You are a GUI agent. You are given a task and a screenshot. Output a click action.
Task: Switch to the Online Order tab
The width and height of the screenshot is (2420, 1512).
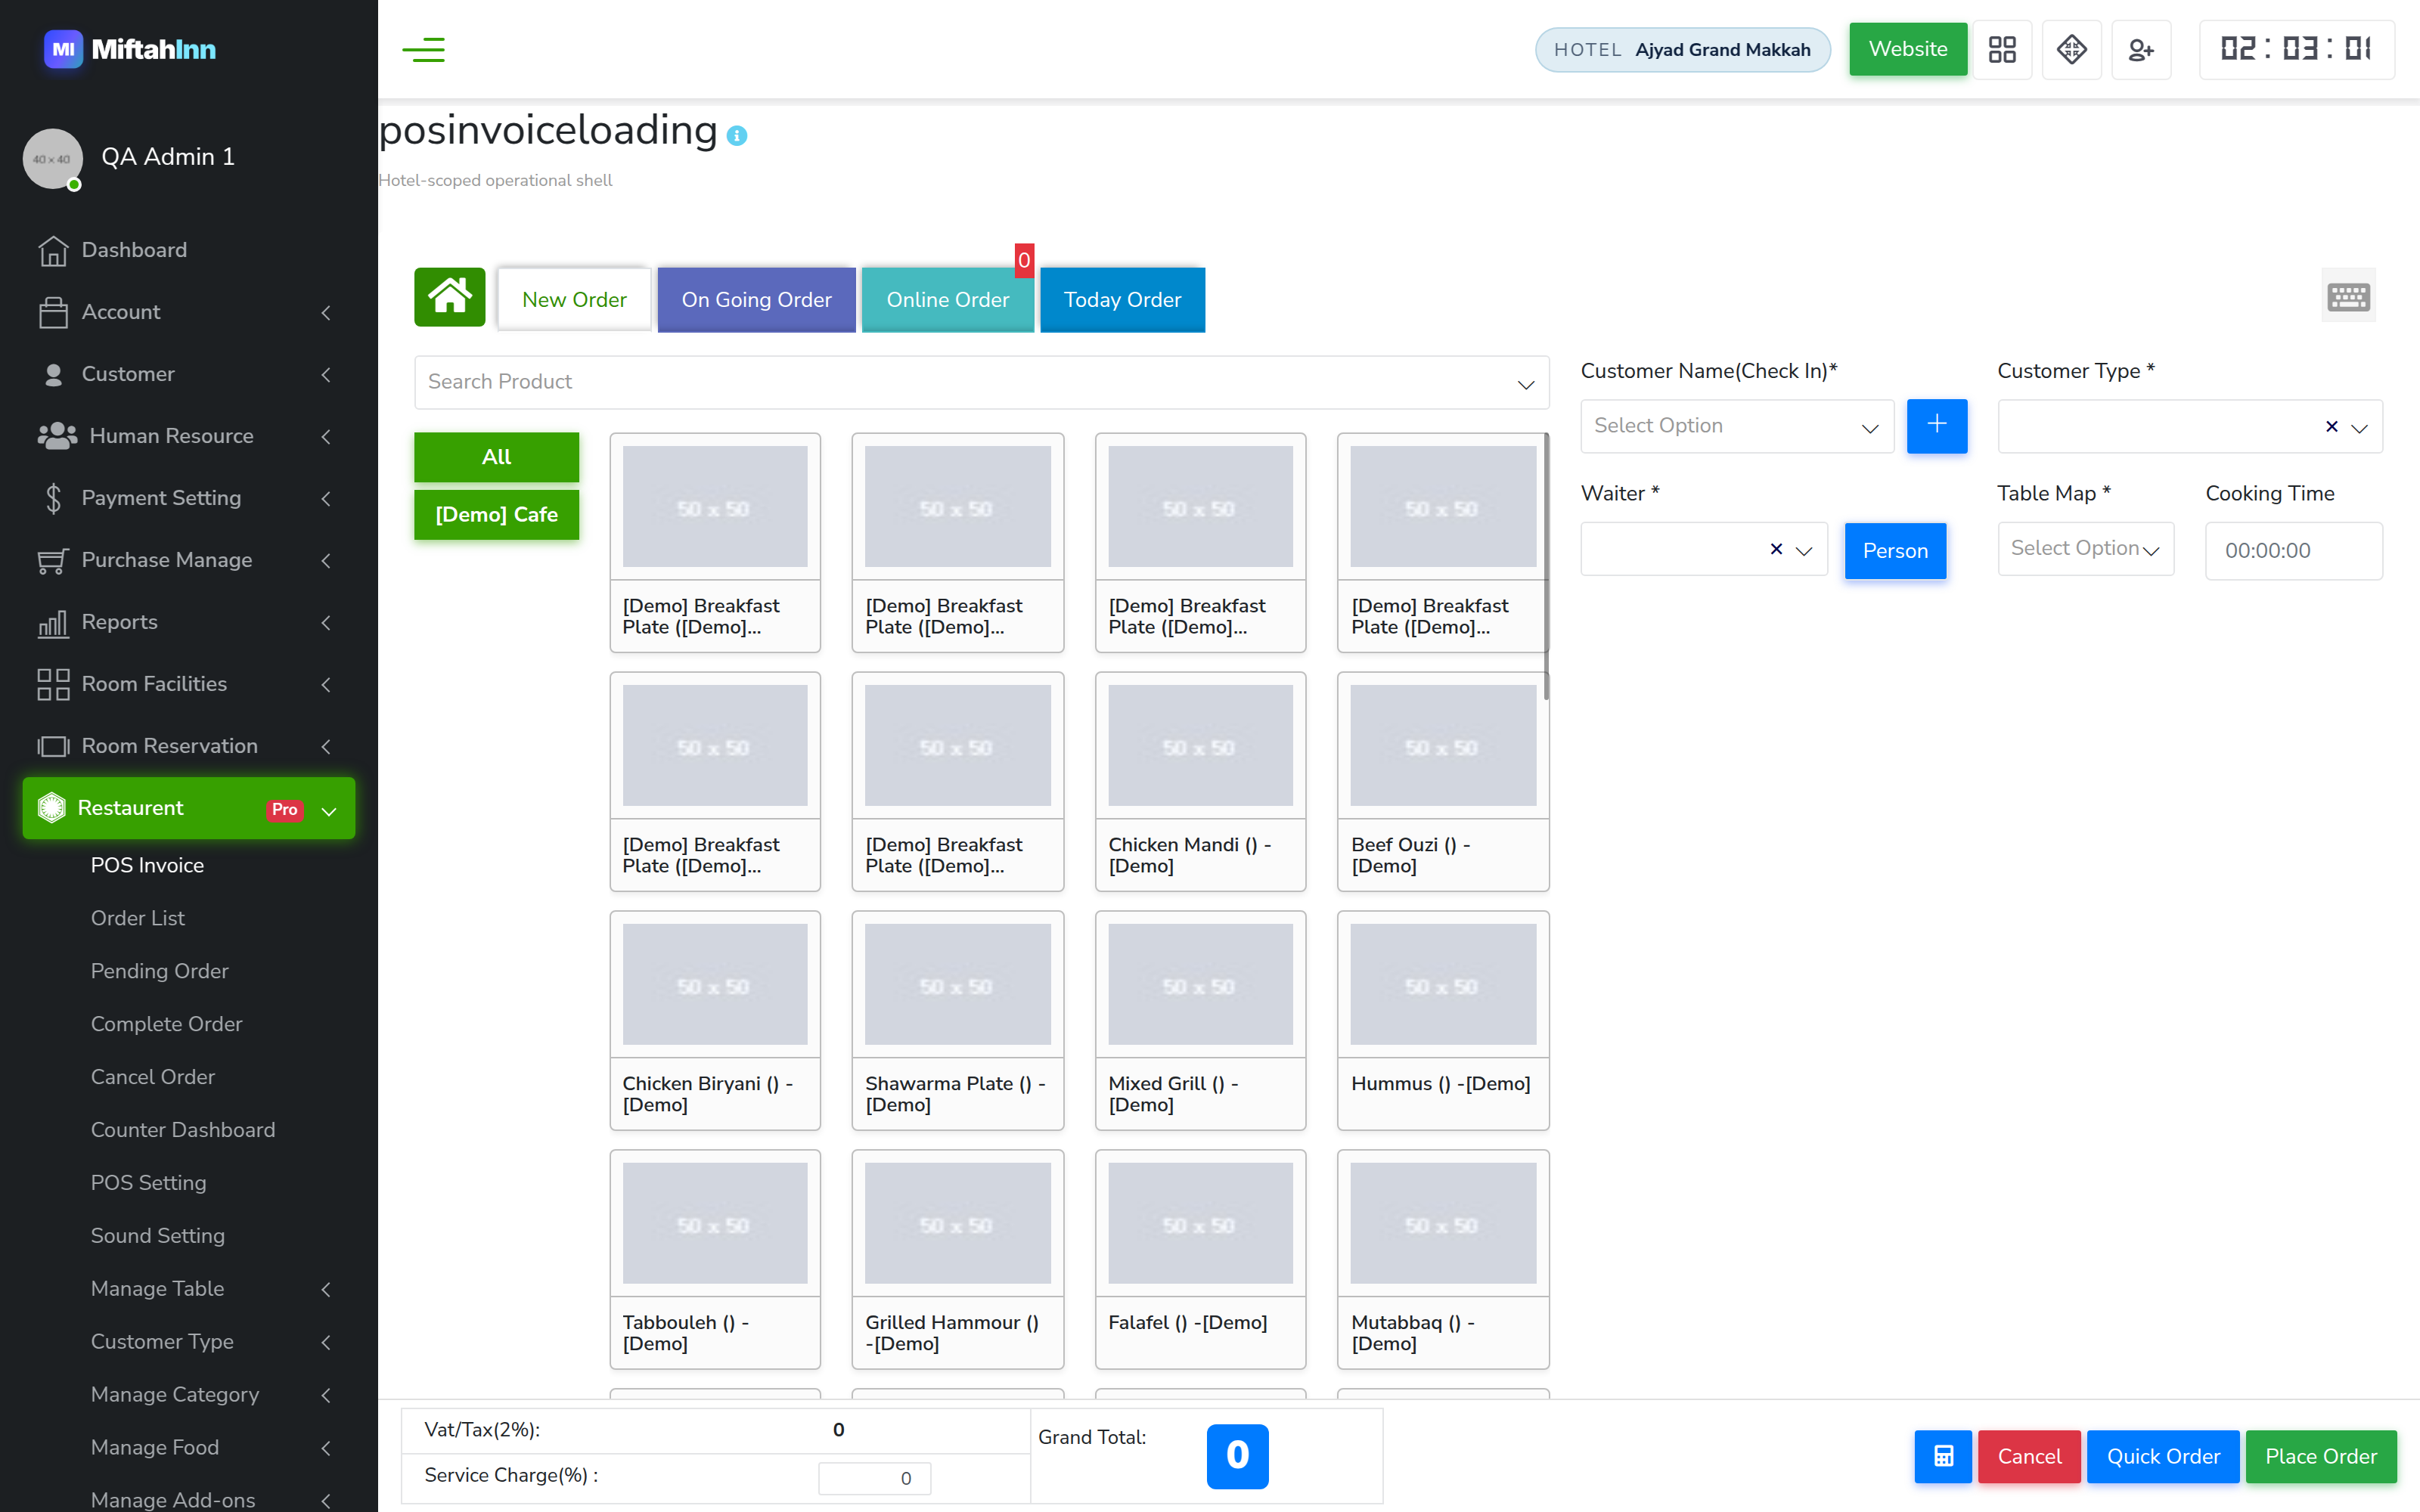[947, 299]
